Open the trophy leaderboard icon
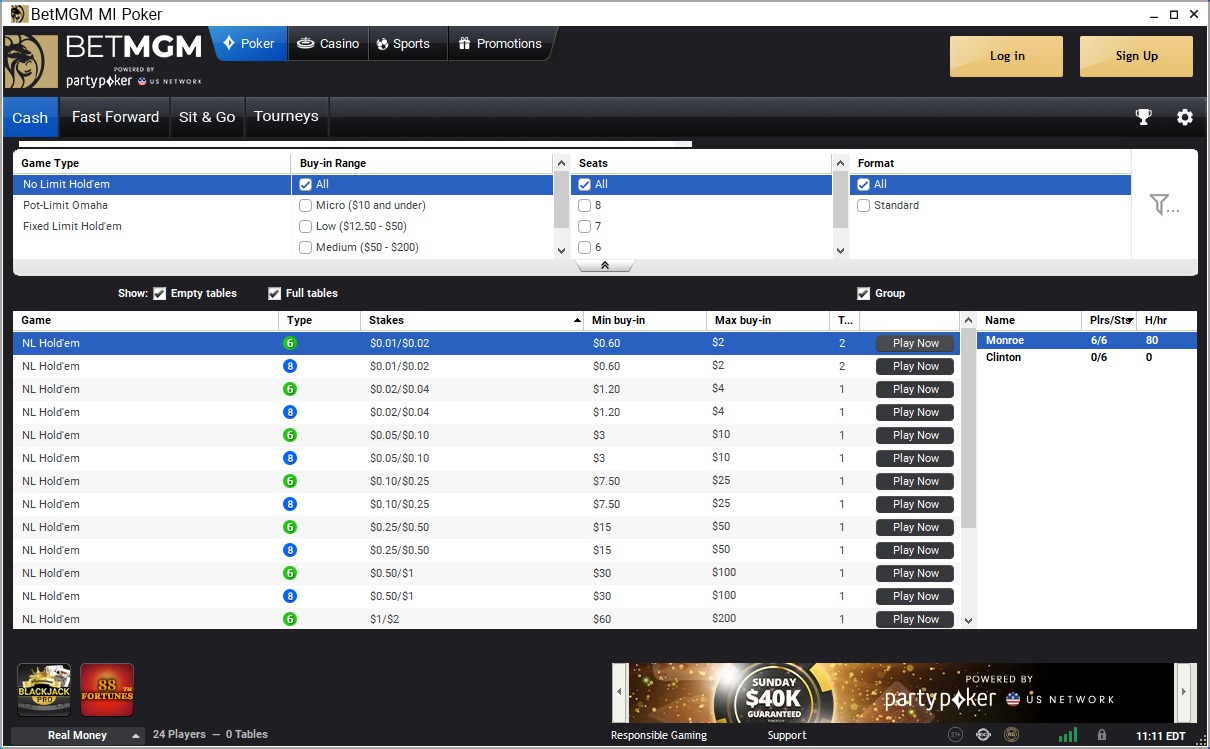 [x=1144, y=117]
